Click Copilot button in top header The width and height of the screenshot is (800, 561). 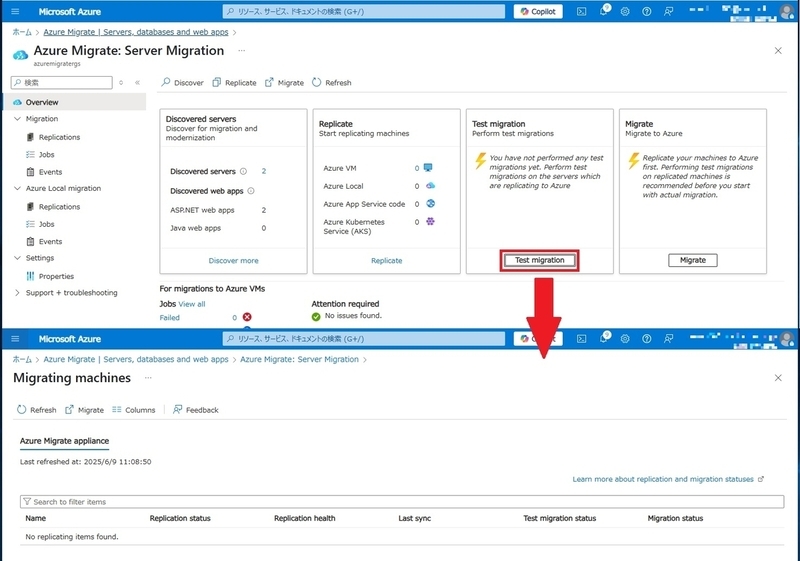click(x=538, y=11)
